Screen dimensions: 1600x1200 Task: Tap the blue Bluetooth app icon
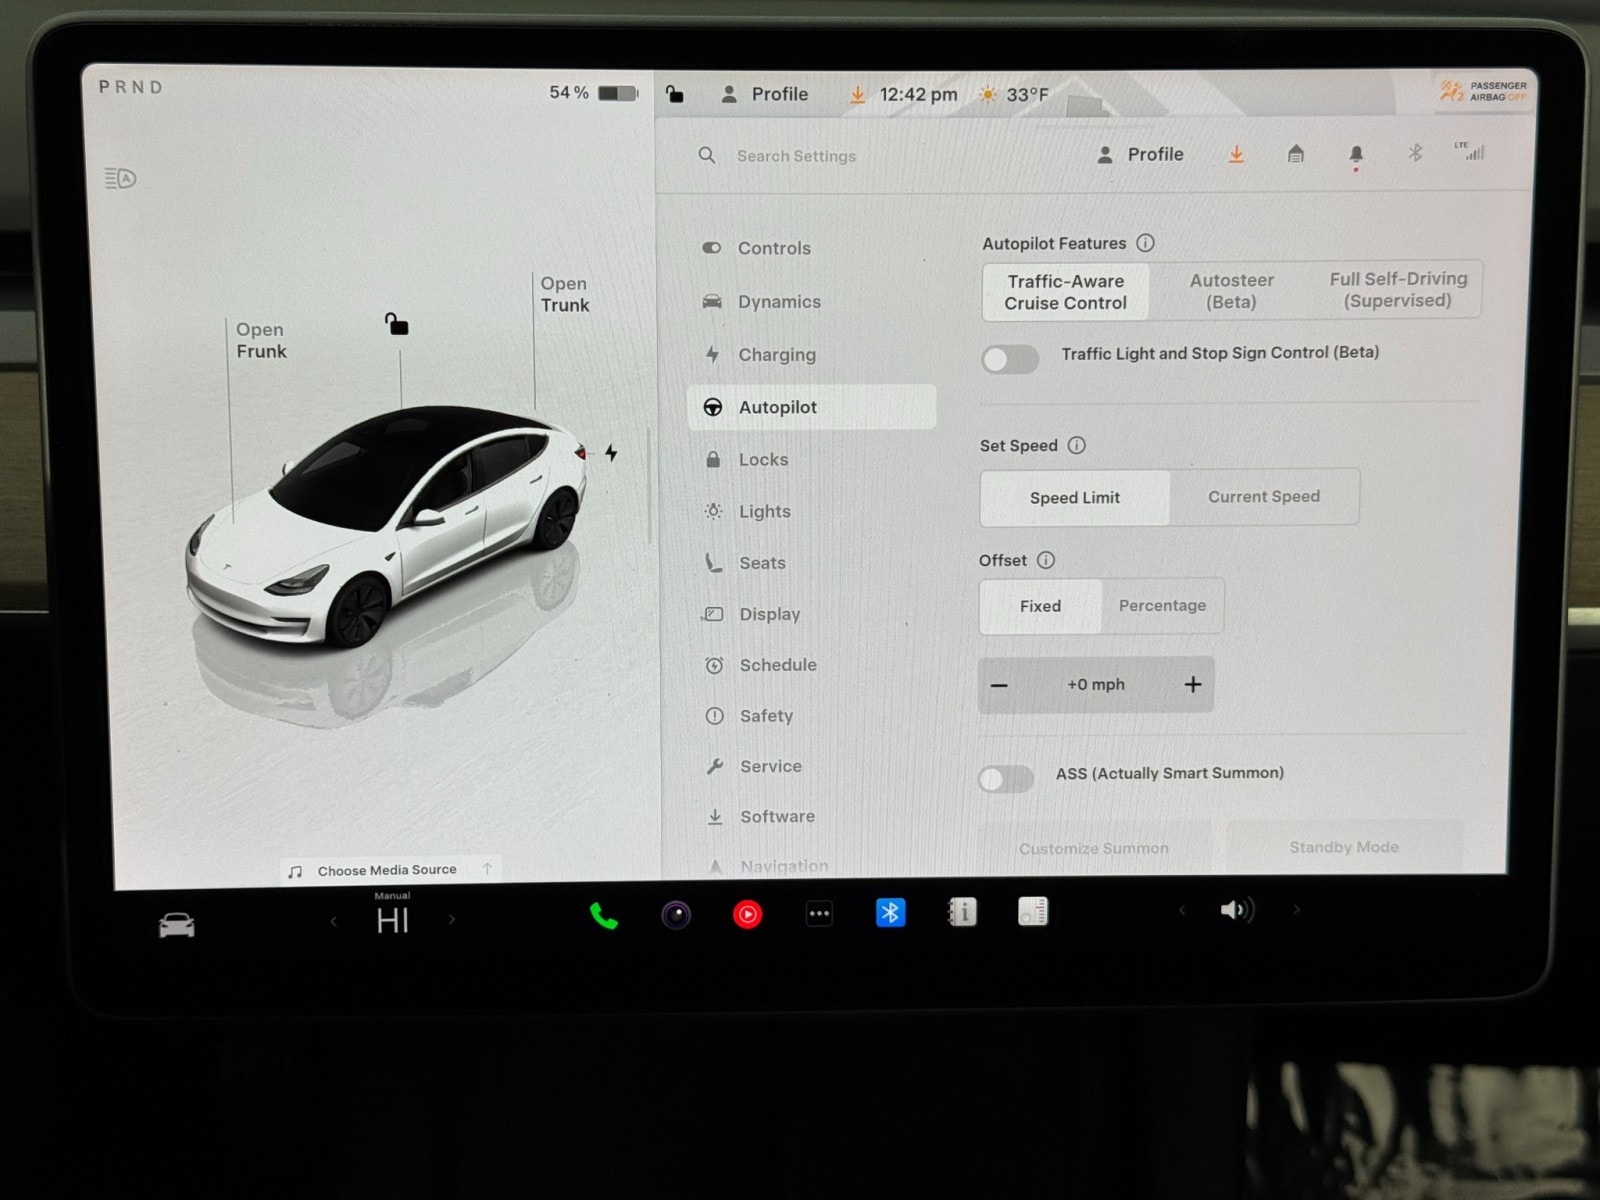[x=890, y=913]
